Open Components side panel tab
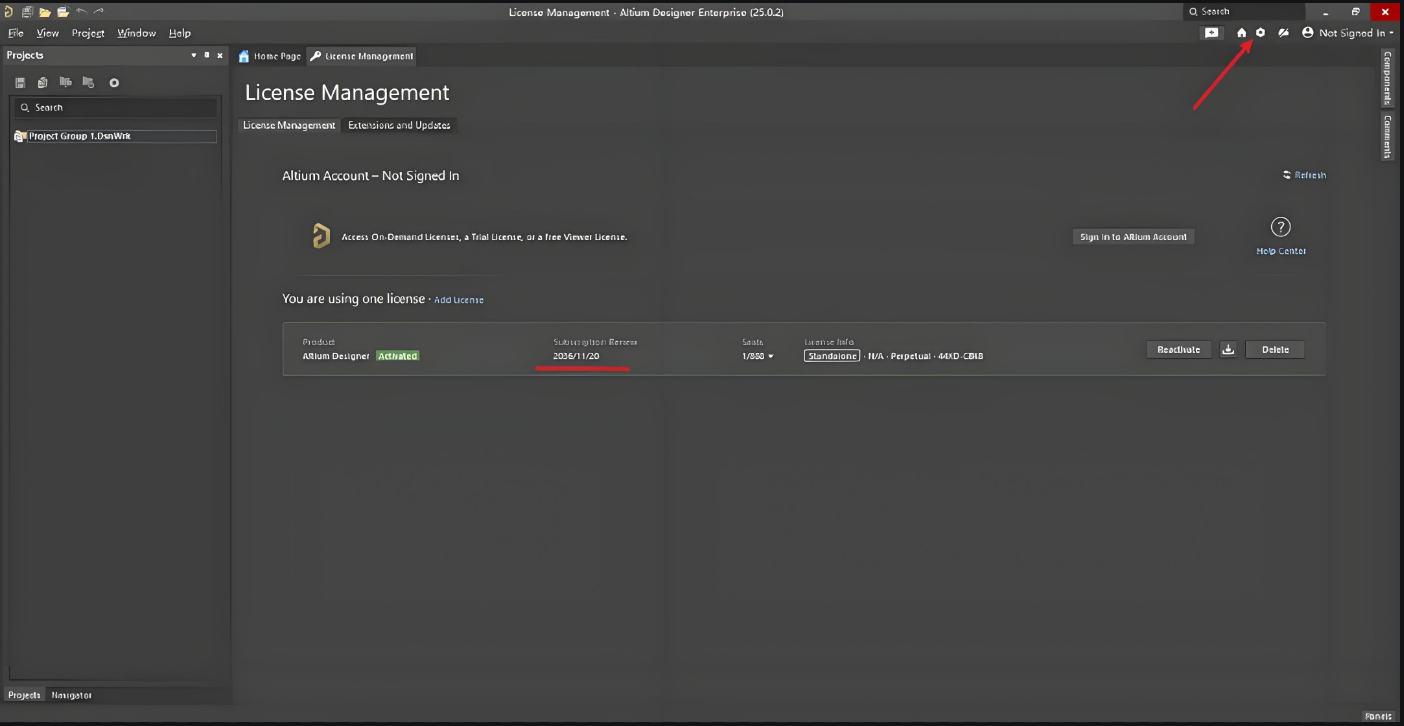This screenshot has height=726, width=1404. [1388, 79]
